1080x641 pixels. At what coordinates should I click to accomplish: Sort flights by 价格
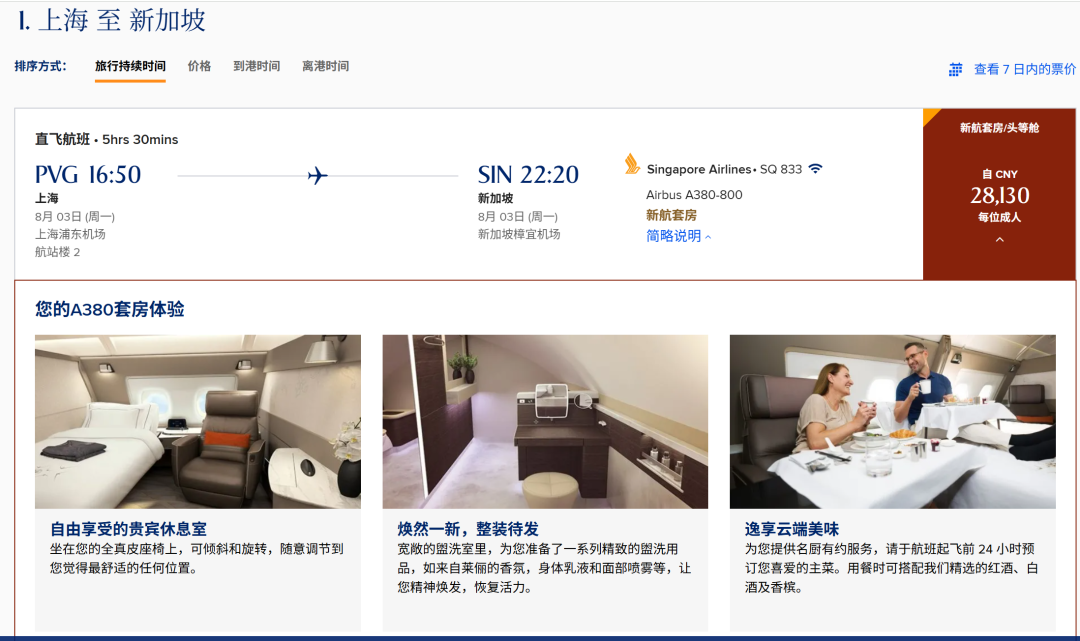pyautogui.click(x=199, y=66)
